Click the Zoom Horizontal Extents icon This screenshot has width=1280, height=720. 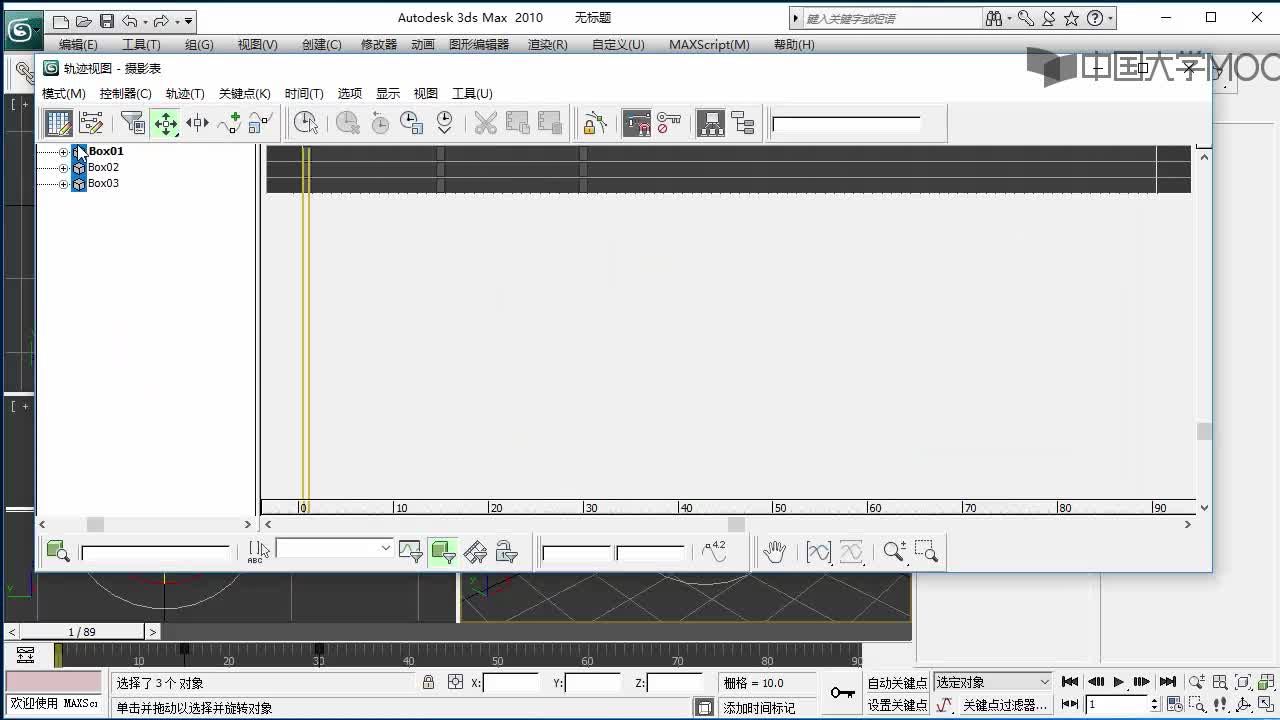[819, 551]
